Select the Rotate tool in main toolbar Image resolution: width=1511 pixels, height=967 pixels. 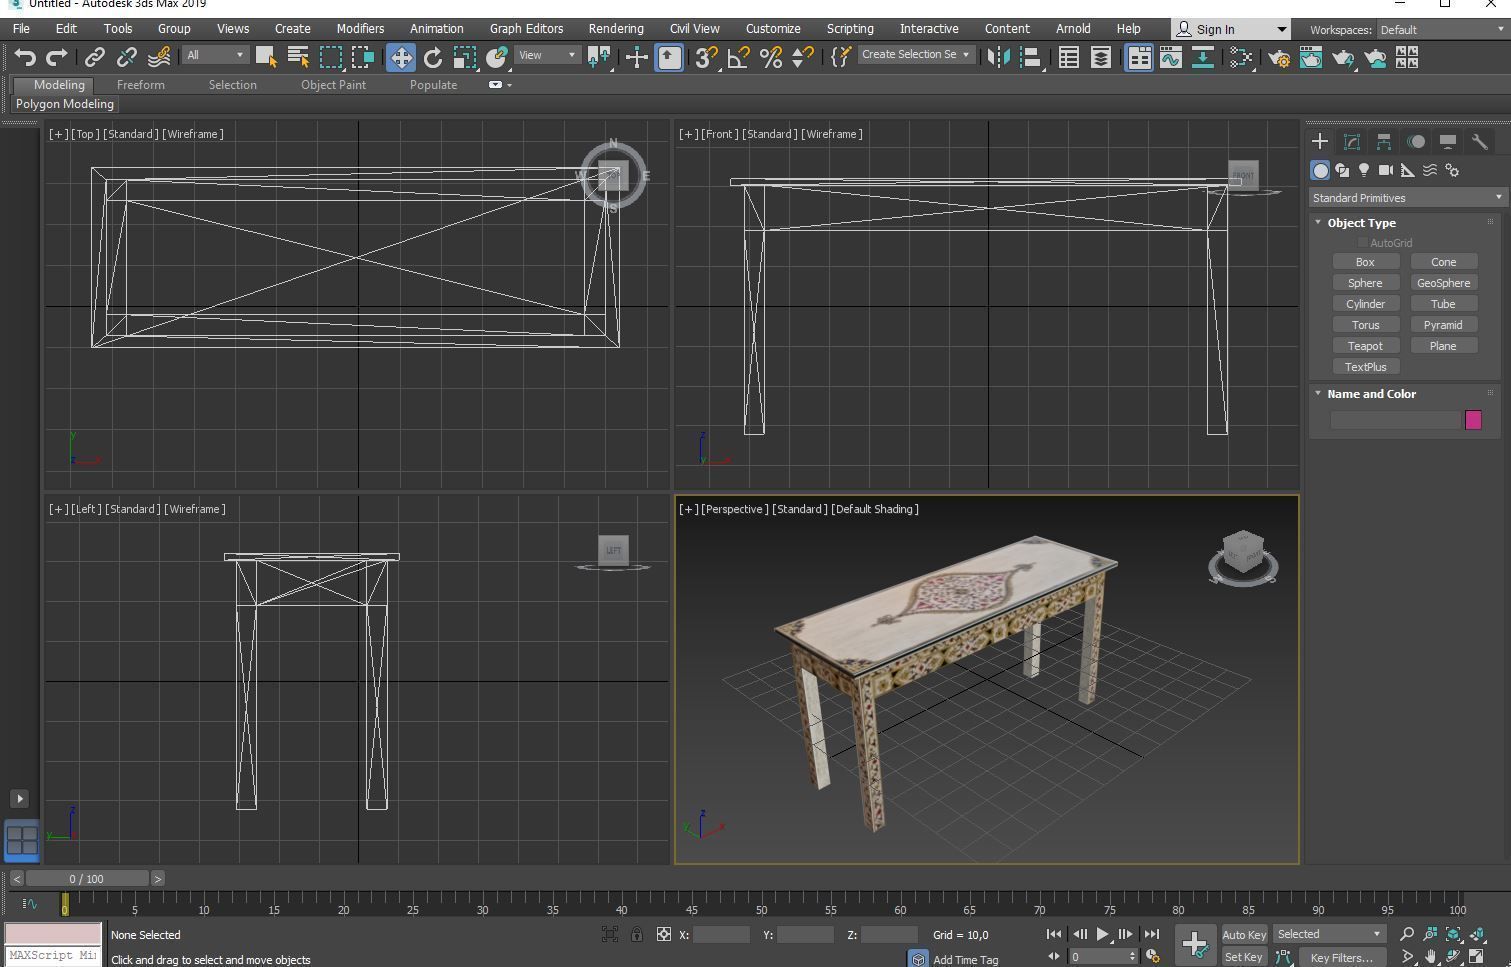coord(433,58)
